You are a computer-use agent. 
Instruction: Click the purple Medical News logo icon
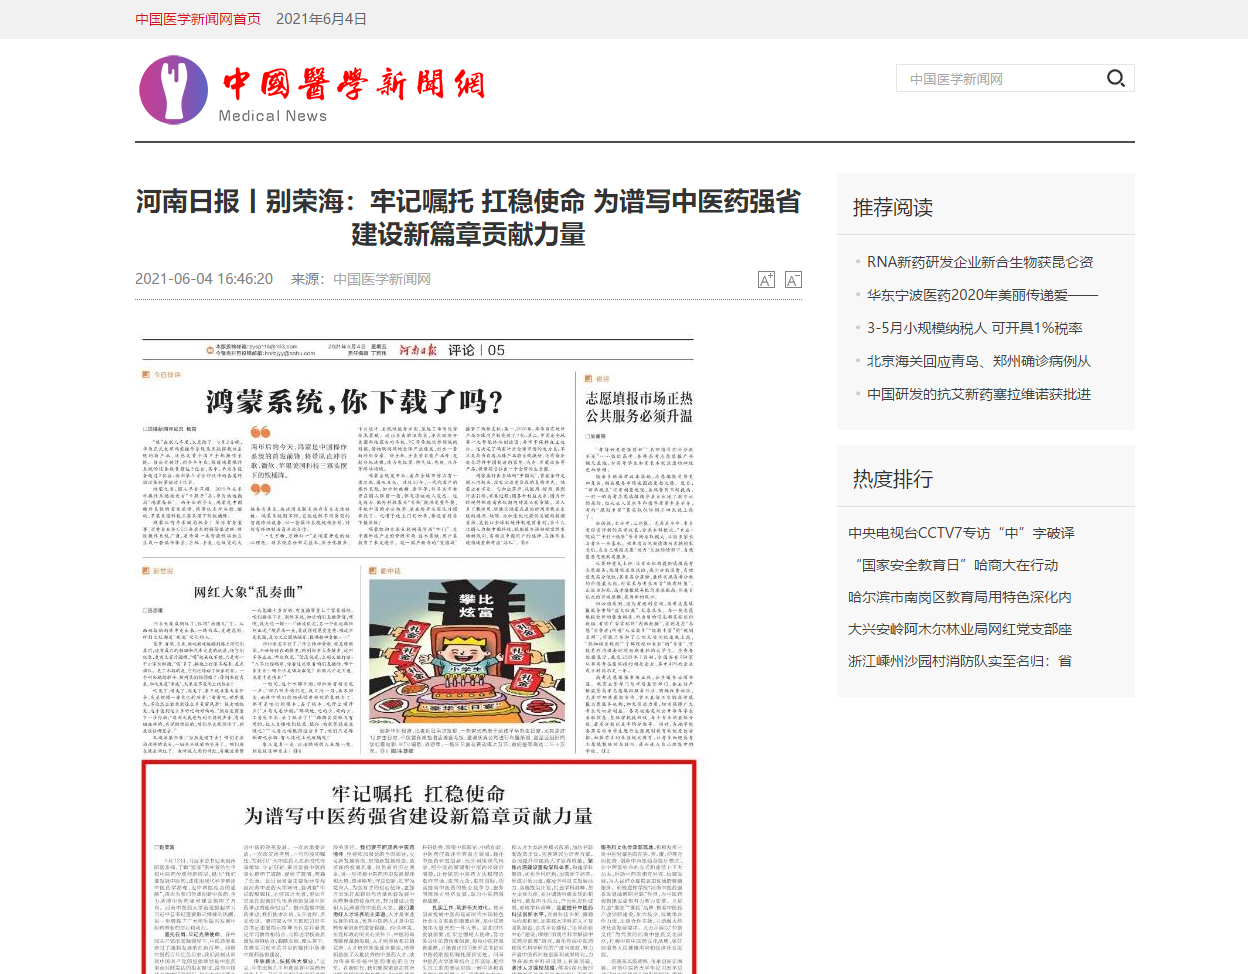(x=173, y=90)
